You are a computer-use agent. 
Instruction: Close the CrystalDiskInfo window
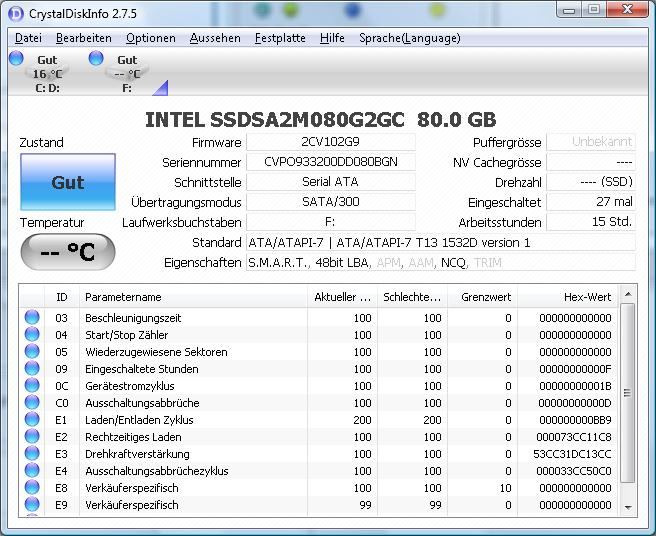(x=627, y=10)
